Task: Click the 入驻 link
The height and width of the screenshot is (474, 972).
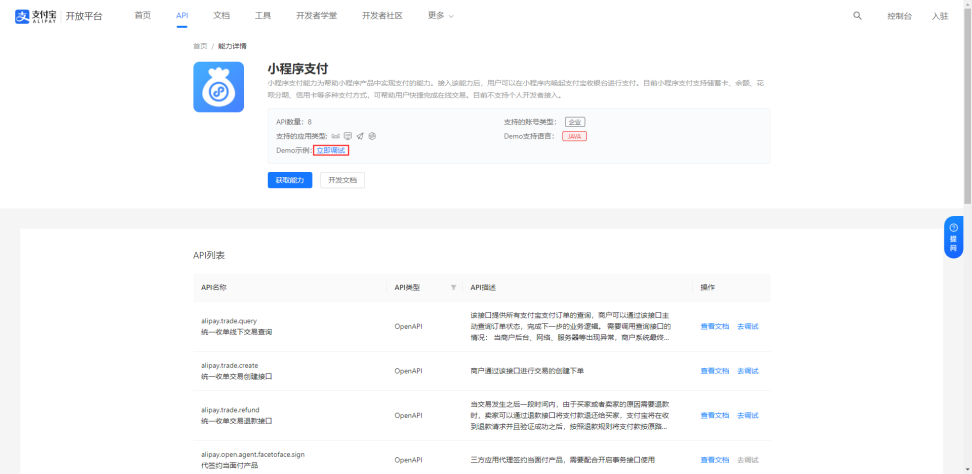Action: 940,17
